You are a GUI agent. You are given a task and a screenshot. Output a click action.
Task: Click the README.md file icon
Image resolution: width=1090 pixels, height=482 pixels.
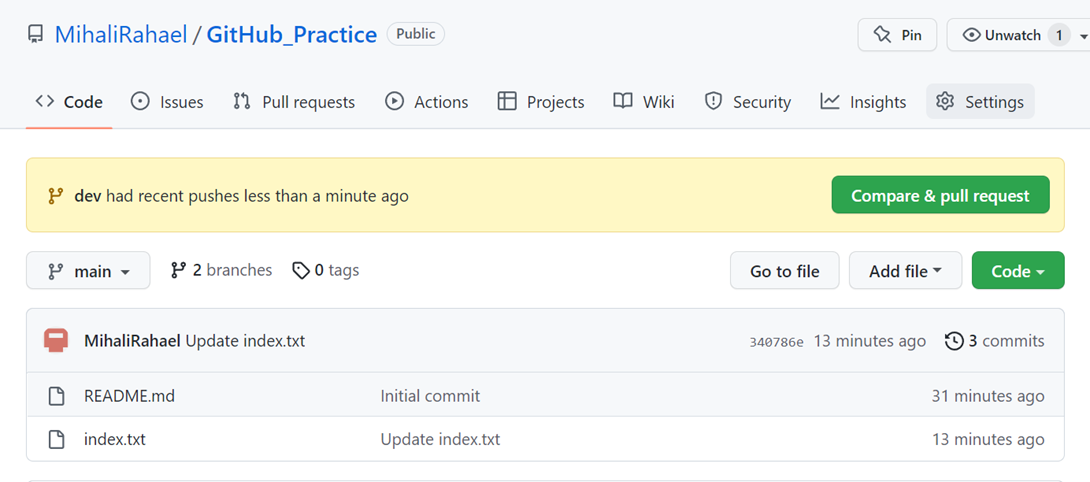(57, 396)
